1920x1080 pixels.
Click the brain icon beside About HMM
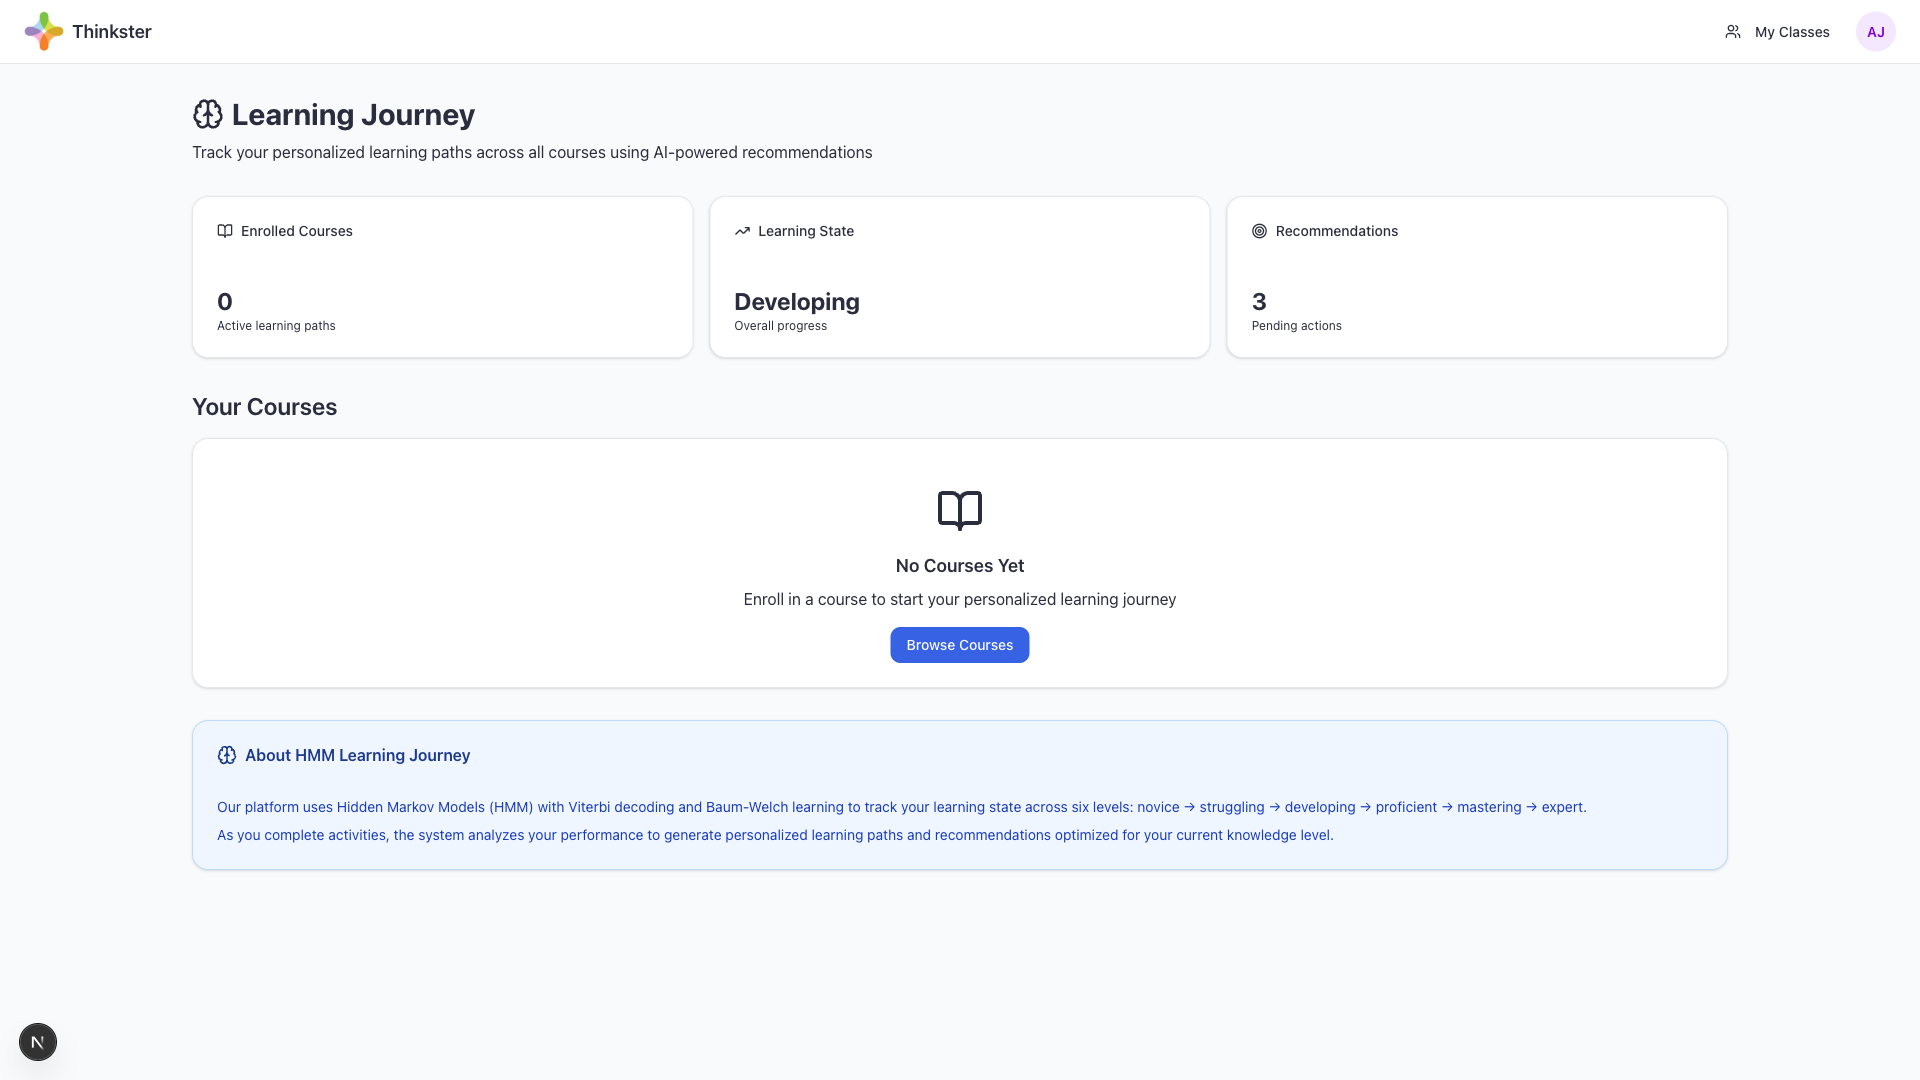click(227, 755)
